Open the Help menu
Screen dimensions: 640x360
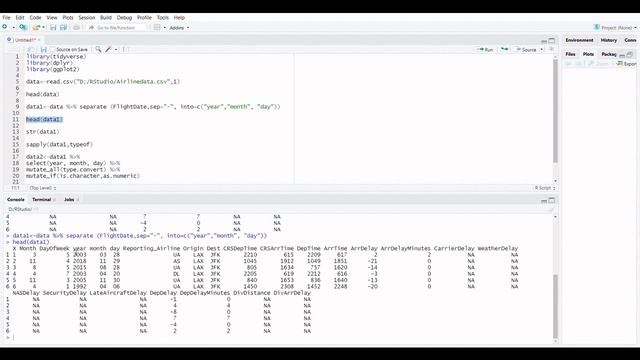(x=179, y=18)
